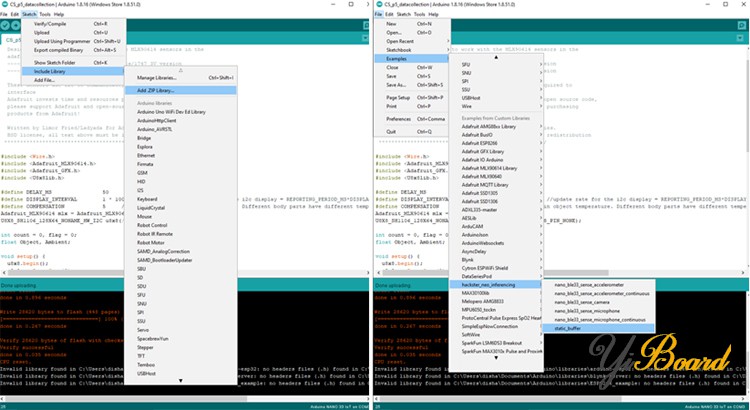This screenshot has width=750, height=410.
Task: Select the LiquidCrystal library from the list
Action: [153, 207]
